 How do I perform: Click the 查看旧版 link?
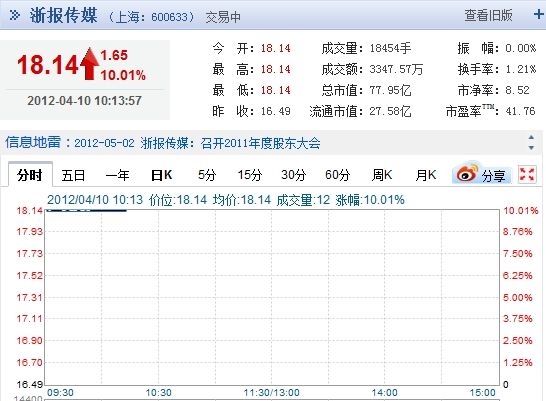[488, 15]
